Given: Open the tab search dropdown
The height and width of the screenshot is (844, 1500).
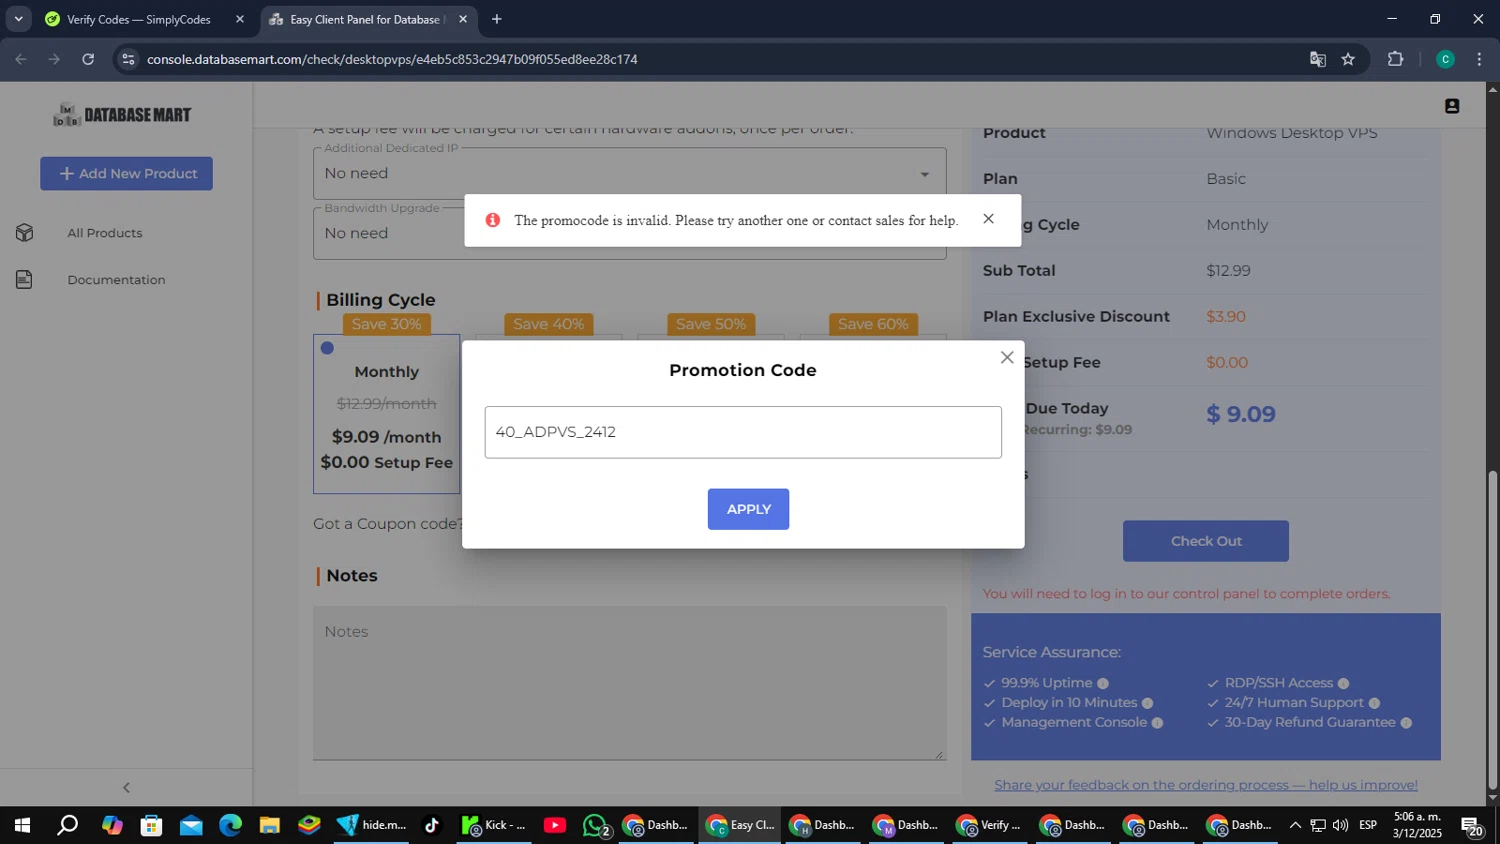Looking at the screenshot, I should pyautogui.click(x=18, y=19).
